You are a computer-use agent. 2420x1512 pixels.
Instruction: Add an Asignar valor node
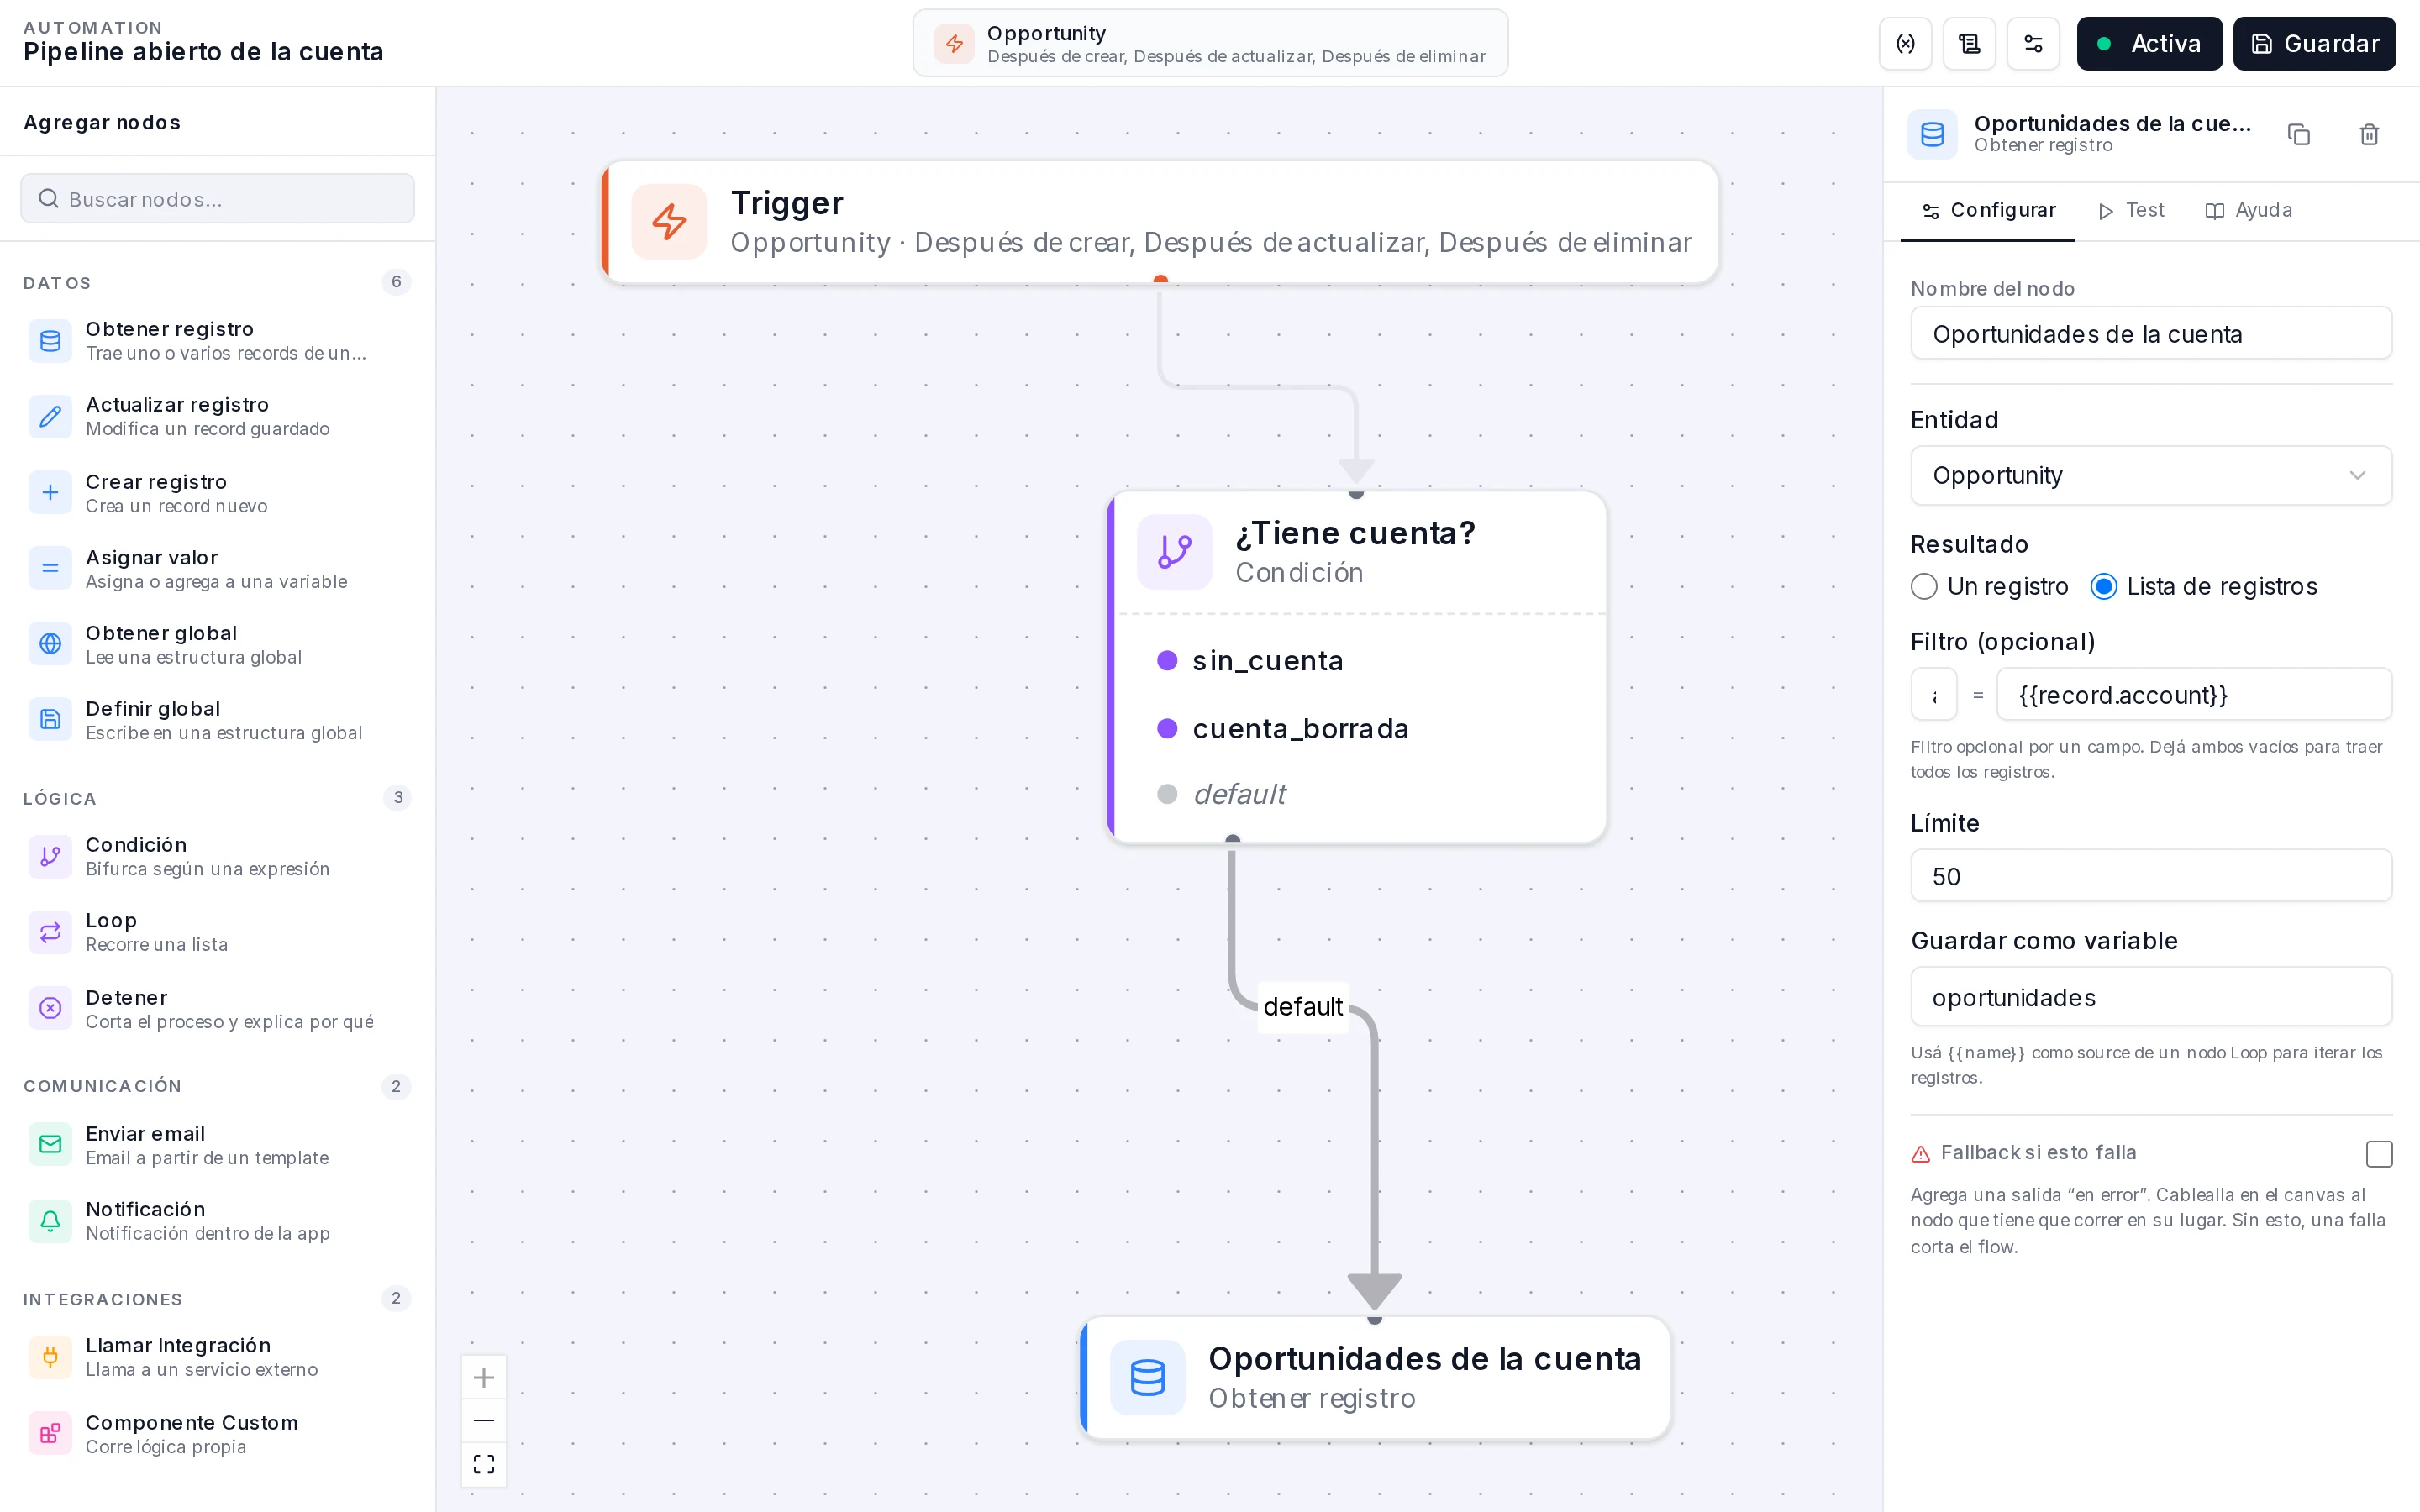coord(218,569)
